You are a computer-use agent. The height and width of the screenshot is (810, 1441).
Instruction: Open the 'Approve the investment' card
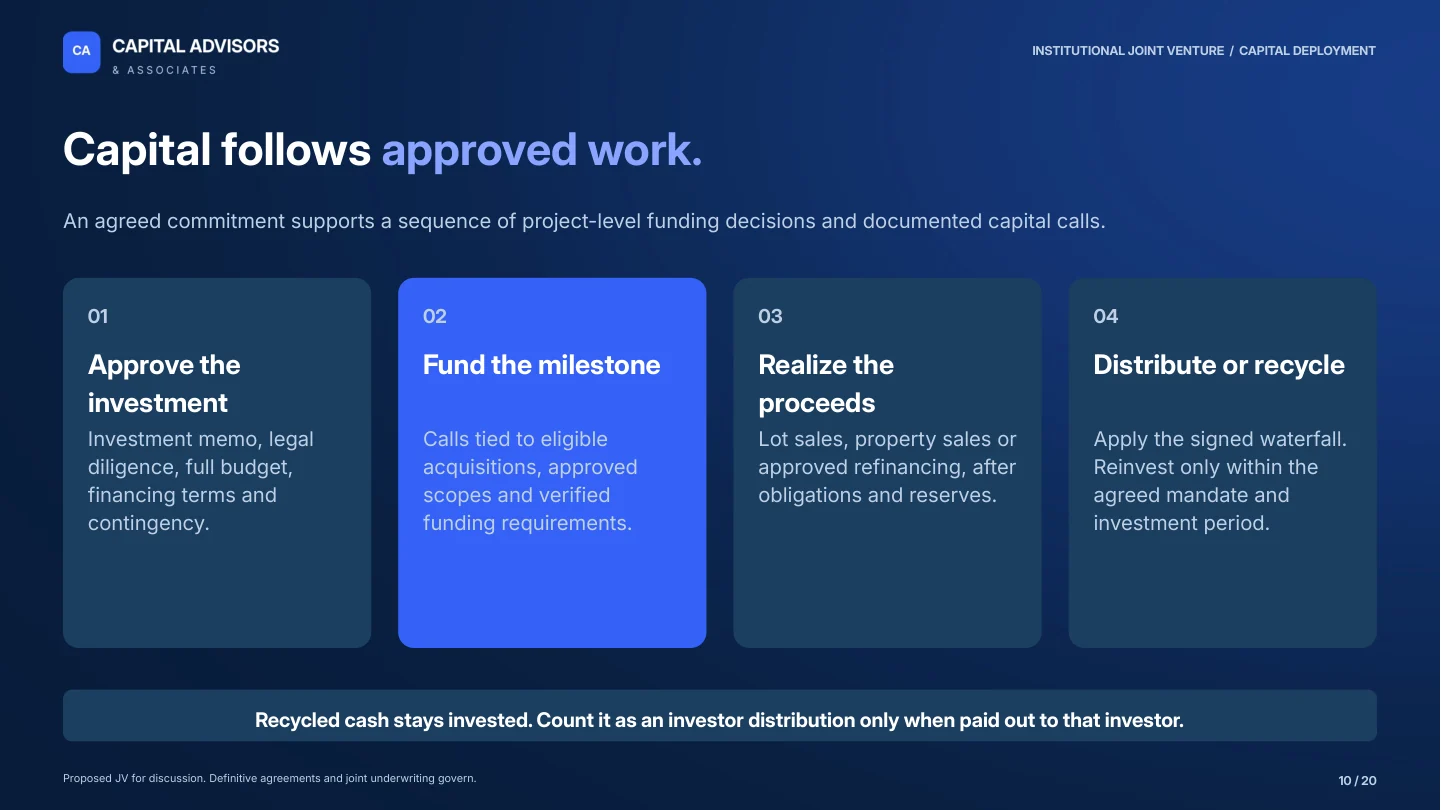(x=217, y=463)
